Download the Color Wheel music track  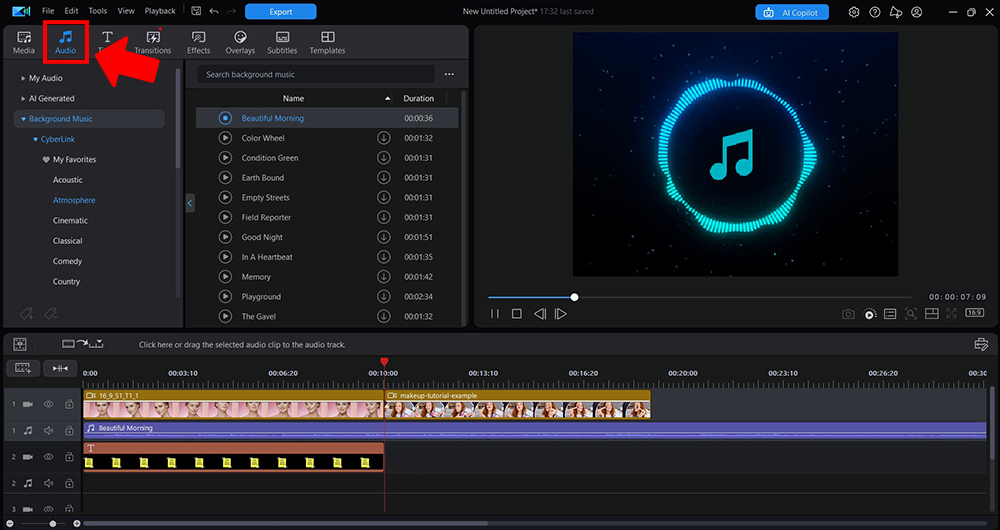pos(383,138)
